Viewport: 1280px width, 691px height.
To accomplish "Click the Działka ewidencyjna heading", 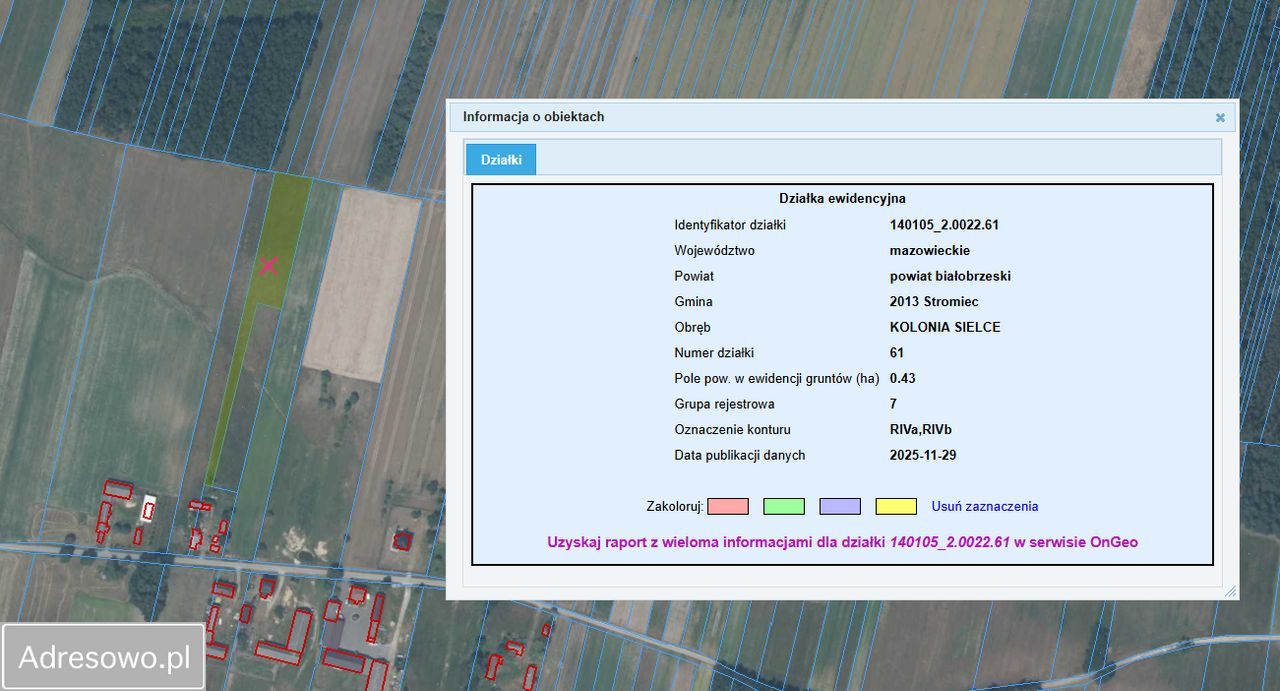I will (x=842, y=199).
